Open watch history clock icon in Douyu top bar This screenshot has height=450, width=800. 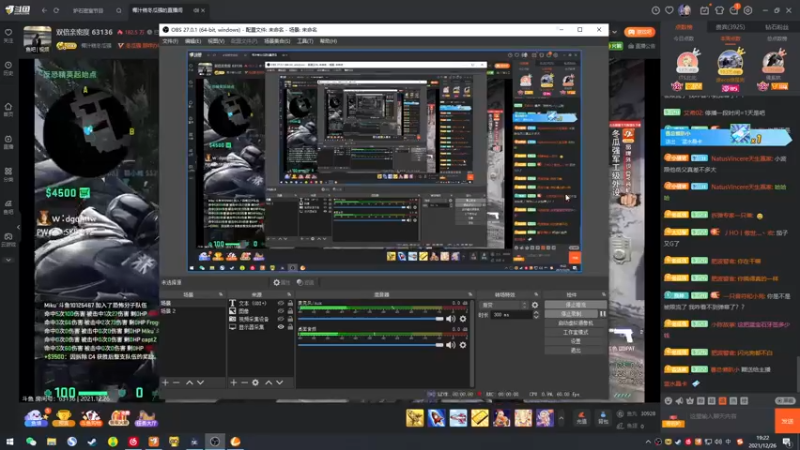pyautogui.click(x=656, y=10)
